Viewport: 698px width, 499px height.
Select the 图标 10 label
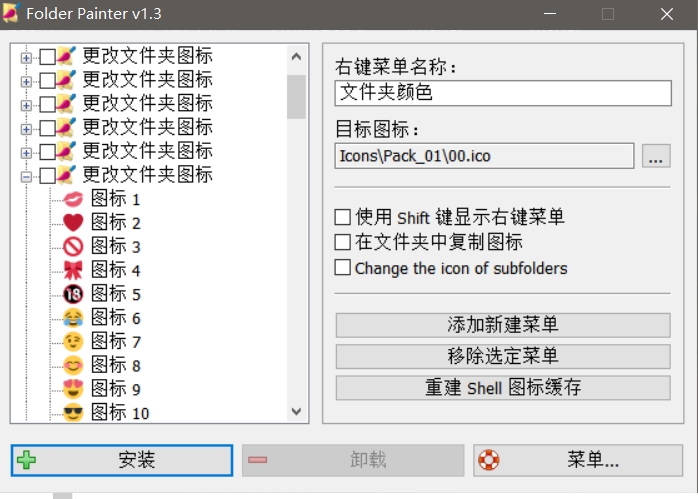pos(120,413)
